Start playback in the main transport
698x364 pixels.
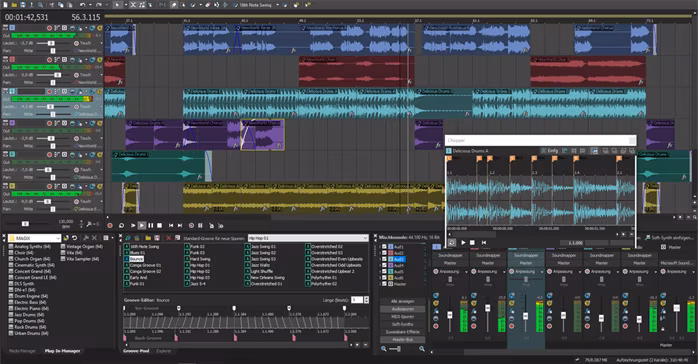point(142,226)
